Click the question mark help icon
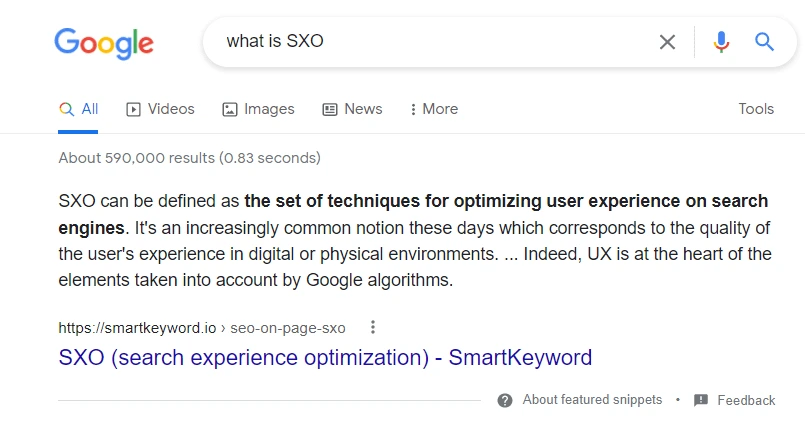This screenshot has height=424, width=805. (505, 400)
